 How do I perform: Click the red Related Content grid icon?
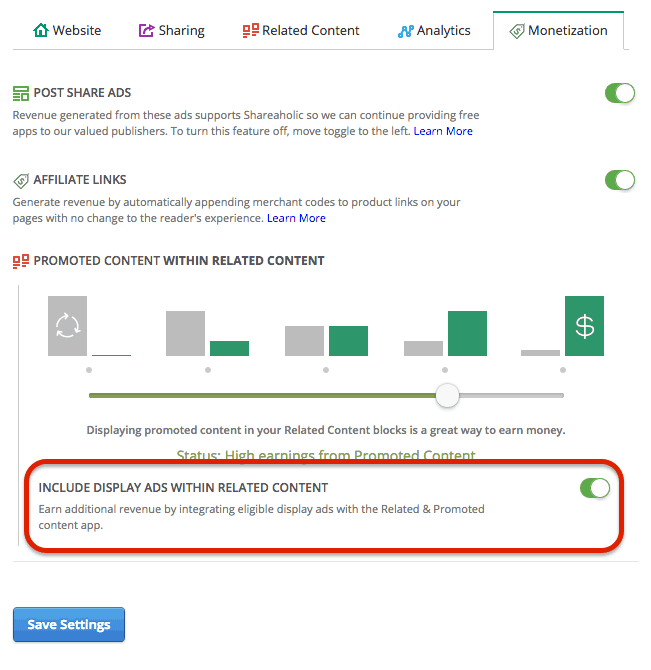point(251,30)
